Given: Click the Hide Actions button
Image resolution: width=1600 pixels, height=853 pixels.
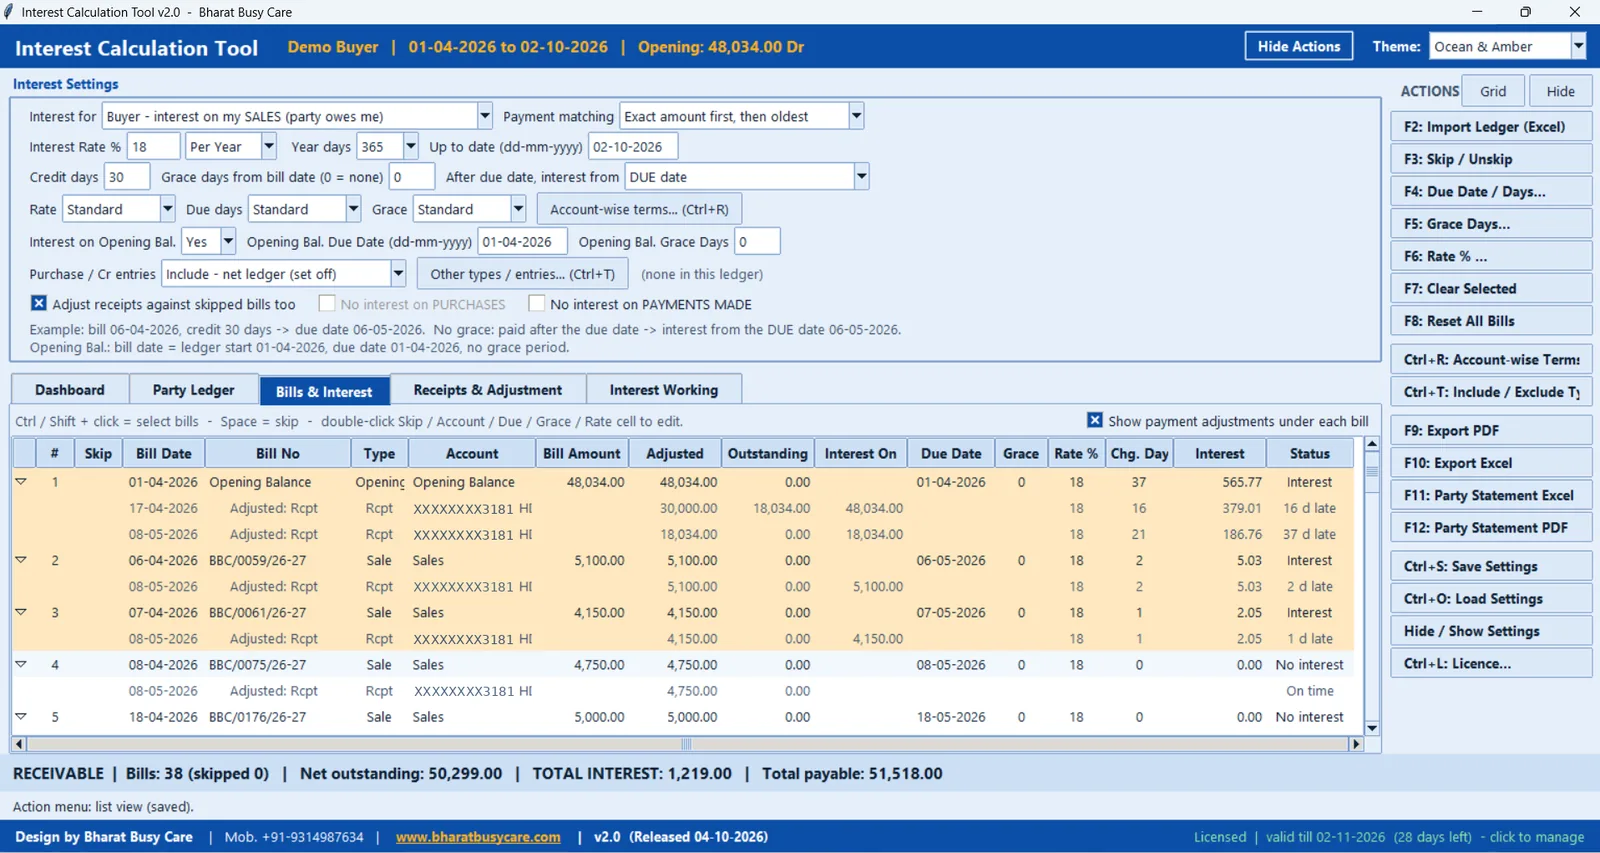Looking at the screenshot, I should 1299,46.
